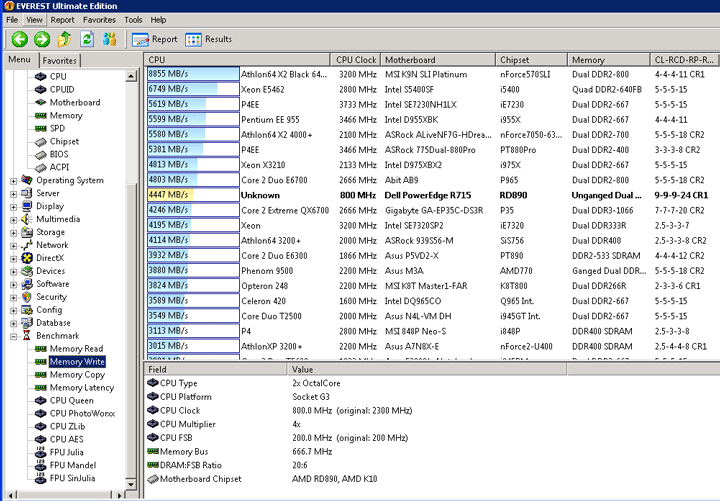Click the Benchmark hourglass icon
720x501 pixels.
[x=27, y=336]
